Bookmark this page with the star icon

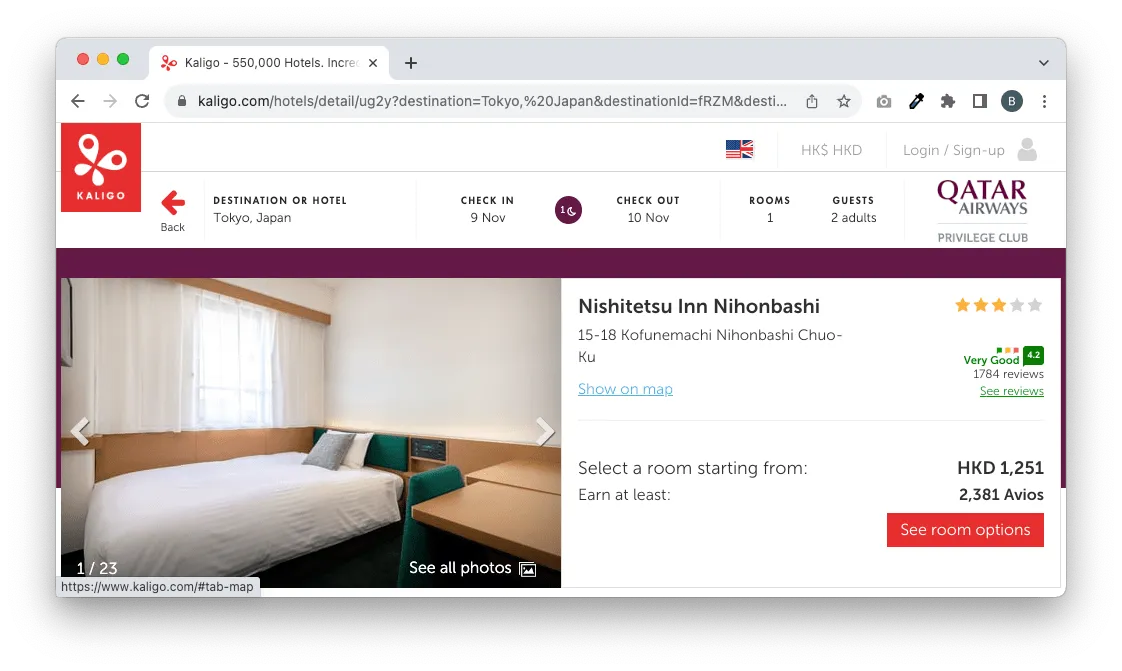coord(844,102)
